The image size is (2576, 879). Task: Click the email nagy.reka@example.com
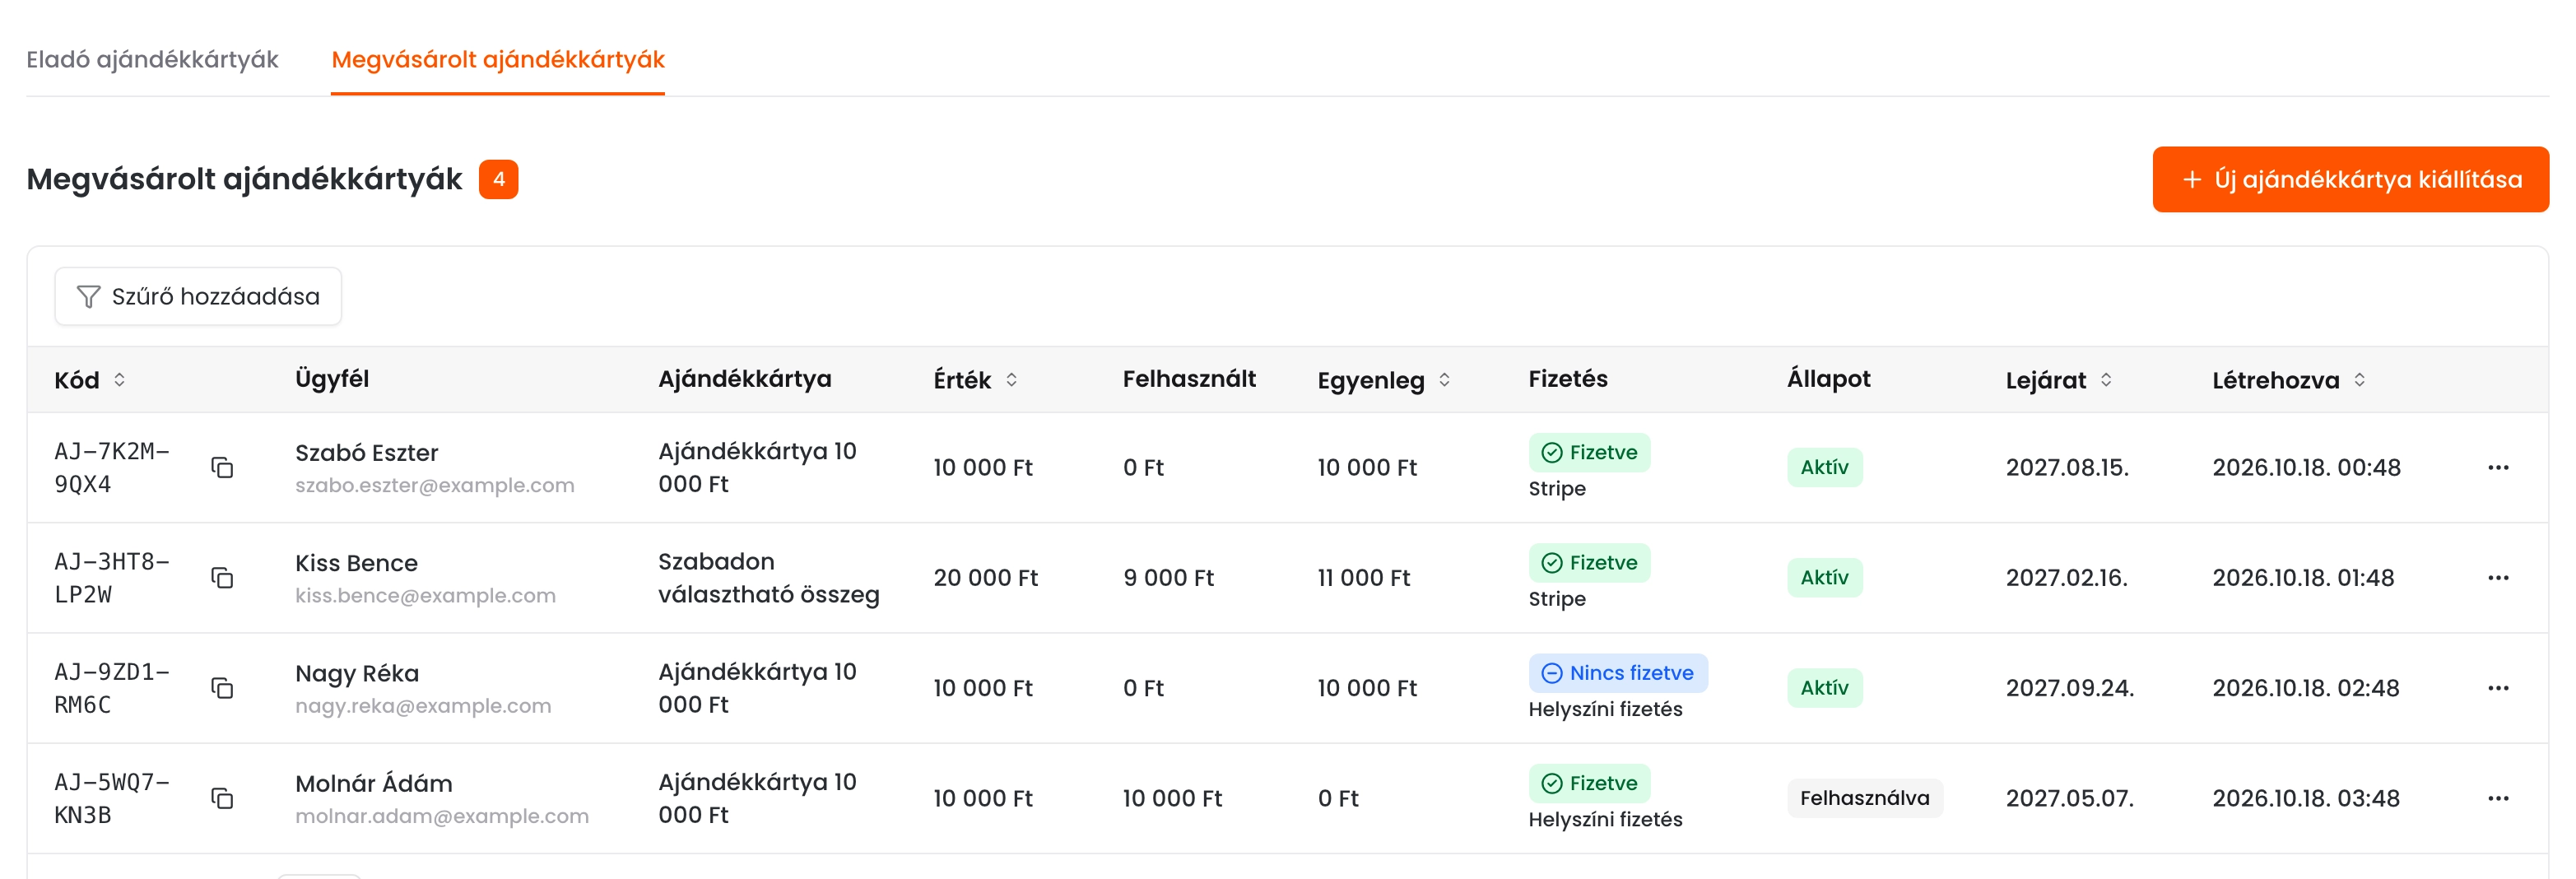423,706
